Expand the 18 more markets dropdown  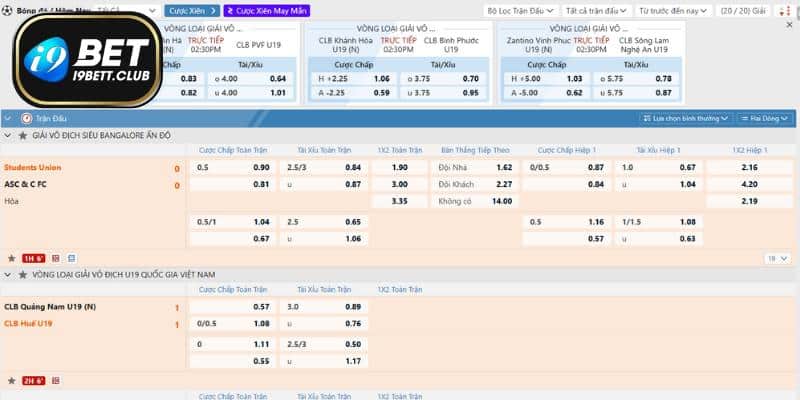pos(778,259)
